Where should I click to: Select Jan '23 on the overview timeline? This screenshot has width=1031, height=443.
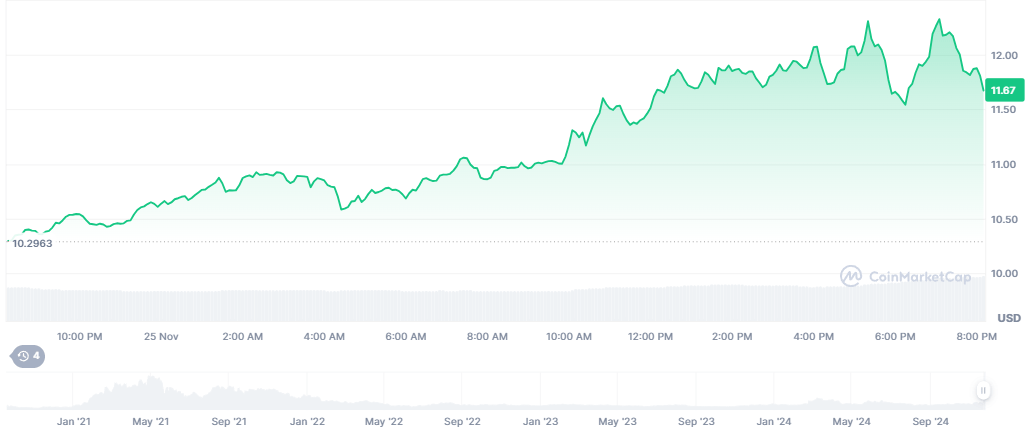(541, 422)
